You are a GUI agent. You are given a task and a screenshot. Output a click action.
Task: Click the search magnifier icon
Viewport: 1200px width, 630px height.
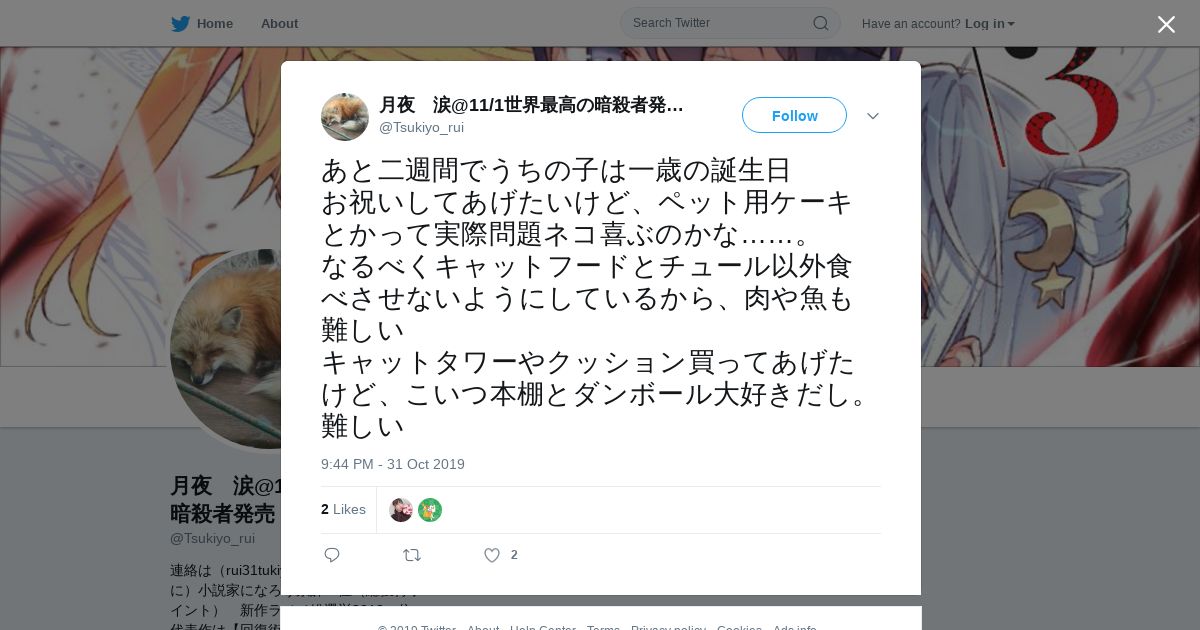point(820,23)
